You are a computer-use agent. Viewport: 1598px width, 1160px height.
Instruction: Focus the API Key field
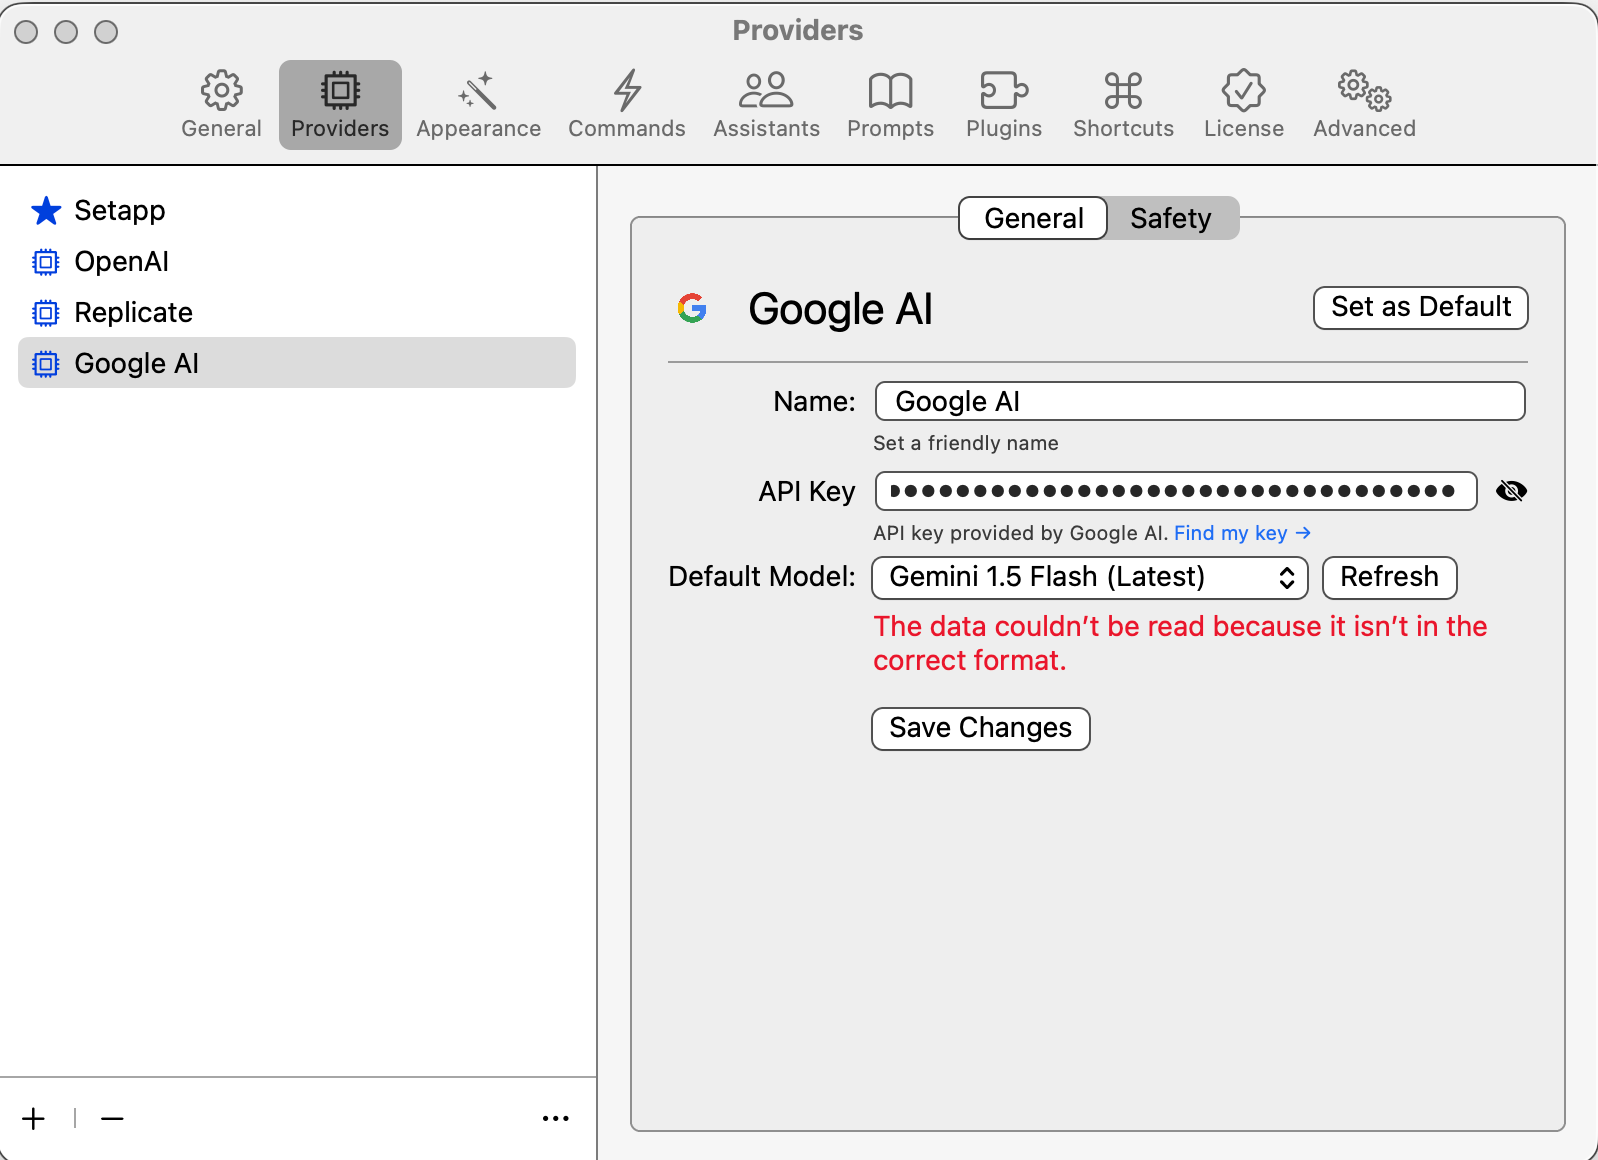(1176, 491)
